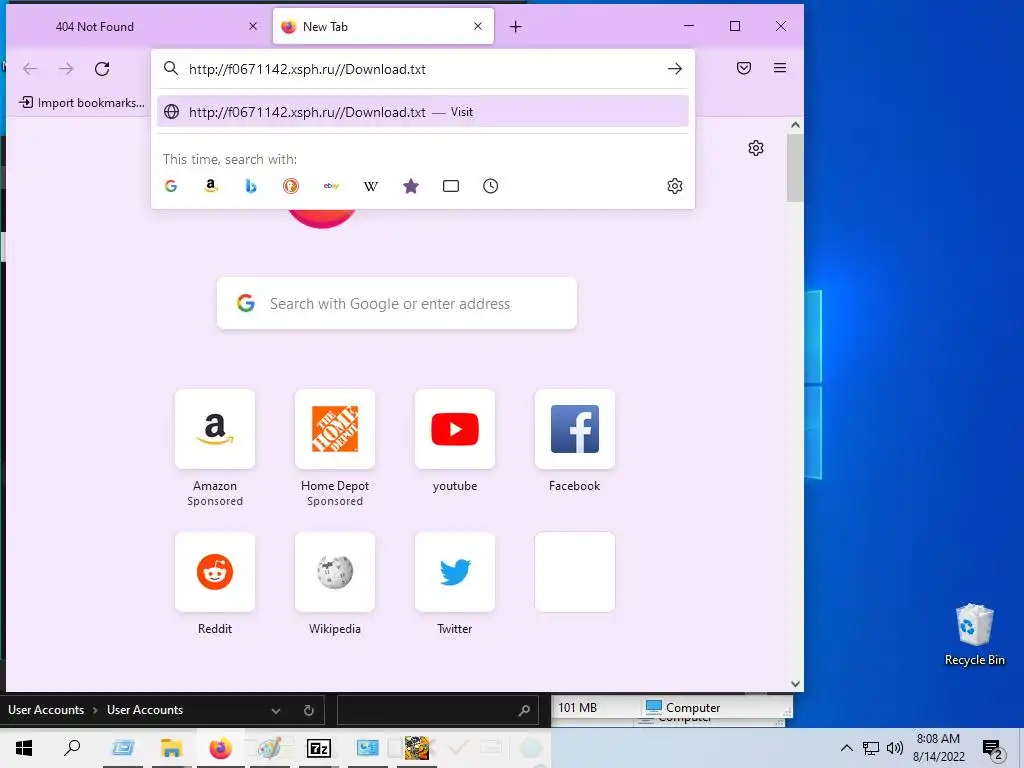Screen dimensions: 1024x768
Task: Search in open Tabs icon
Action: pos(451,186)
